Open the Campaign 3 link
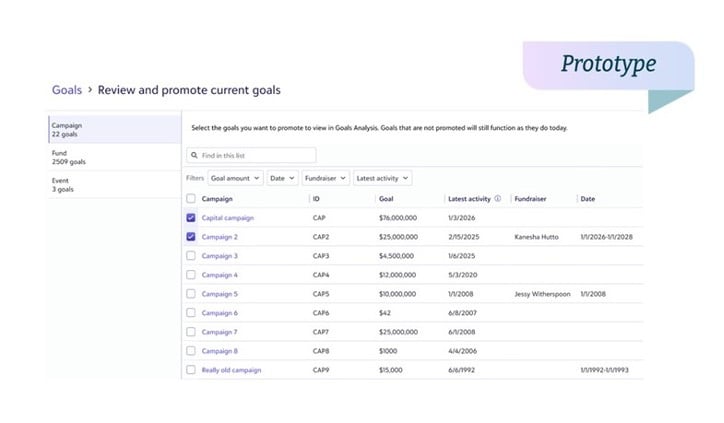Image resolution: width=724 pixels, height=423 pixels. tap(219, 256)
